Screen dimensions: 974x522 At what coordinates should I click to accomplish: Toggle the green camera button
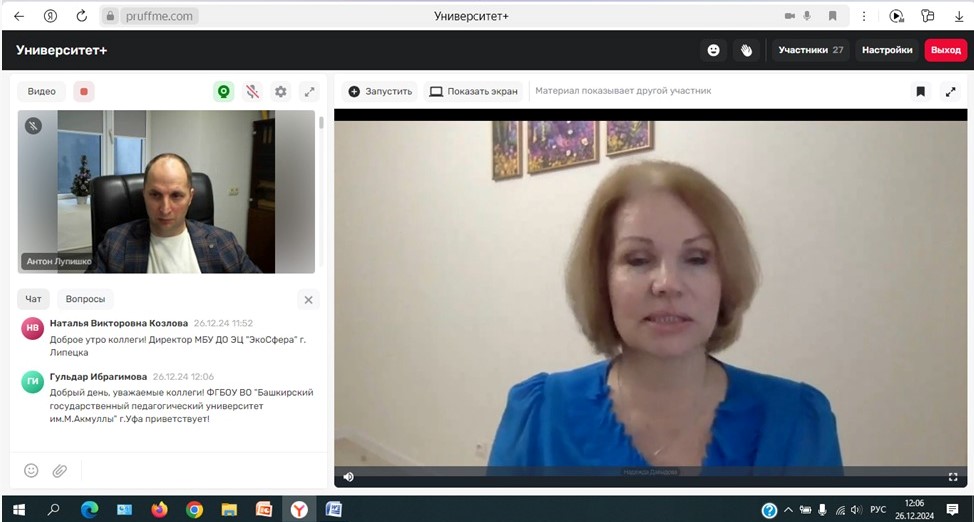(224, 91)
